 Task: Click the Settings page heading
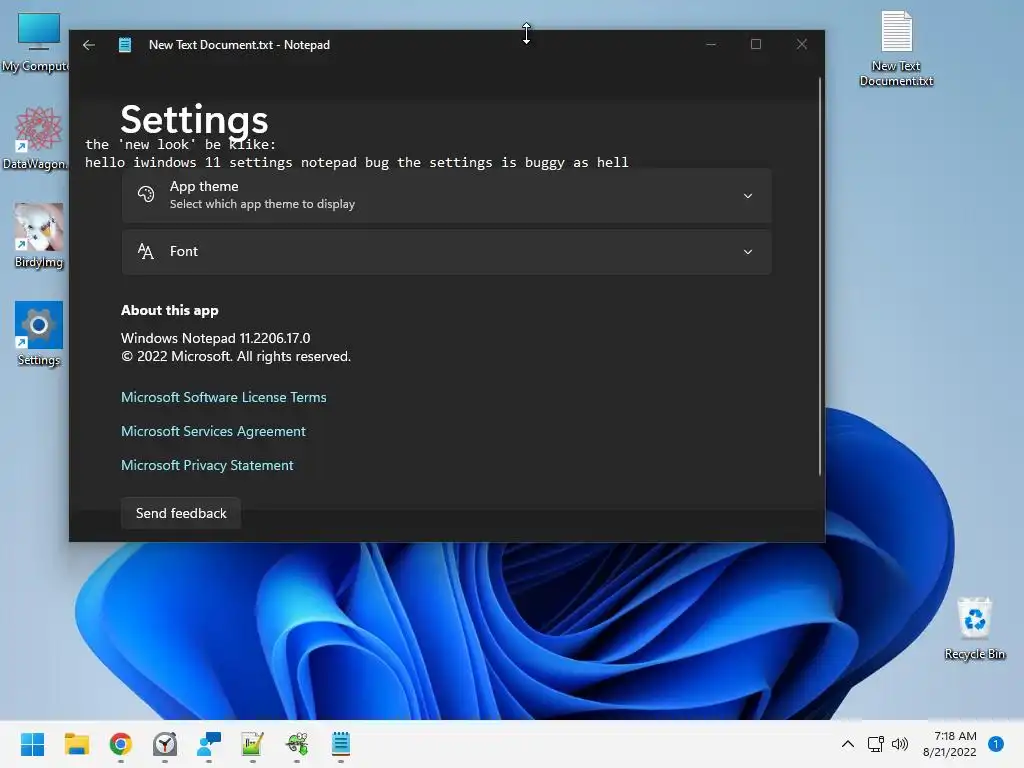point(194,120)
